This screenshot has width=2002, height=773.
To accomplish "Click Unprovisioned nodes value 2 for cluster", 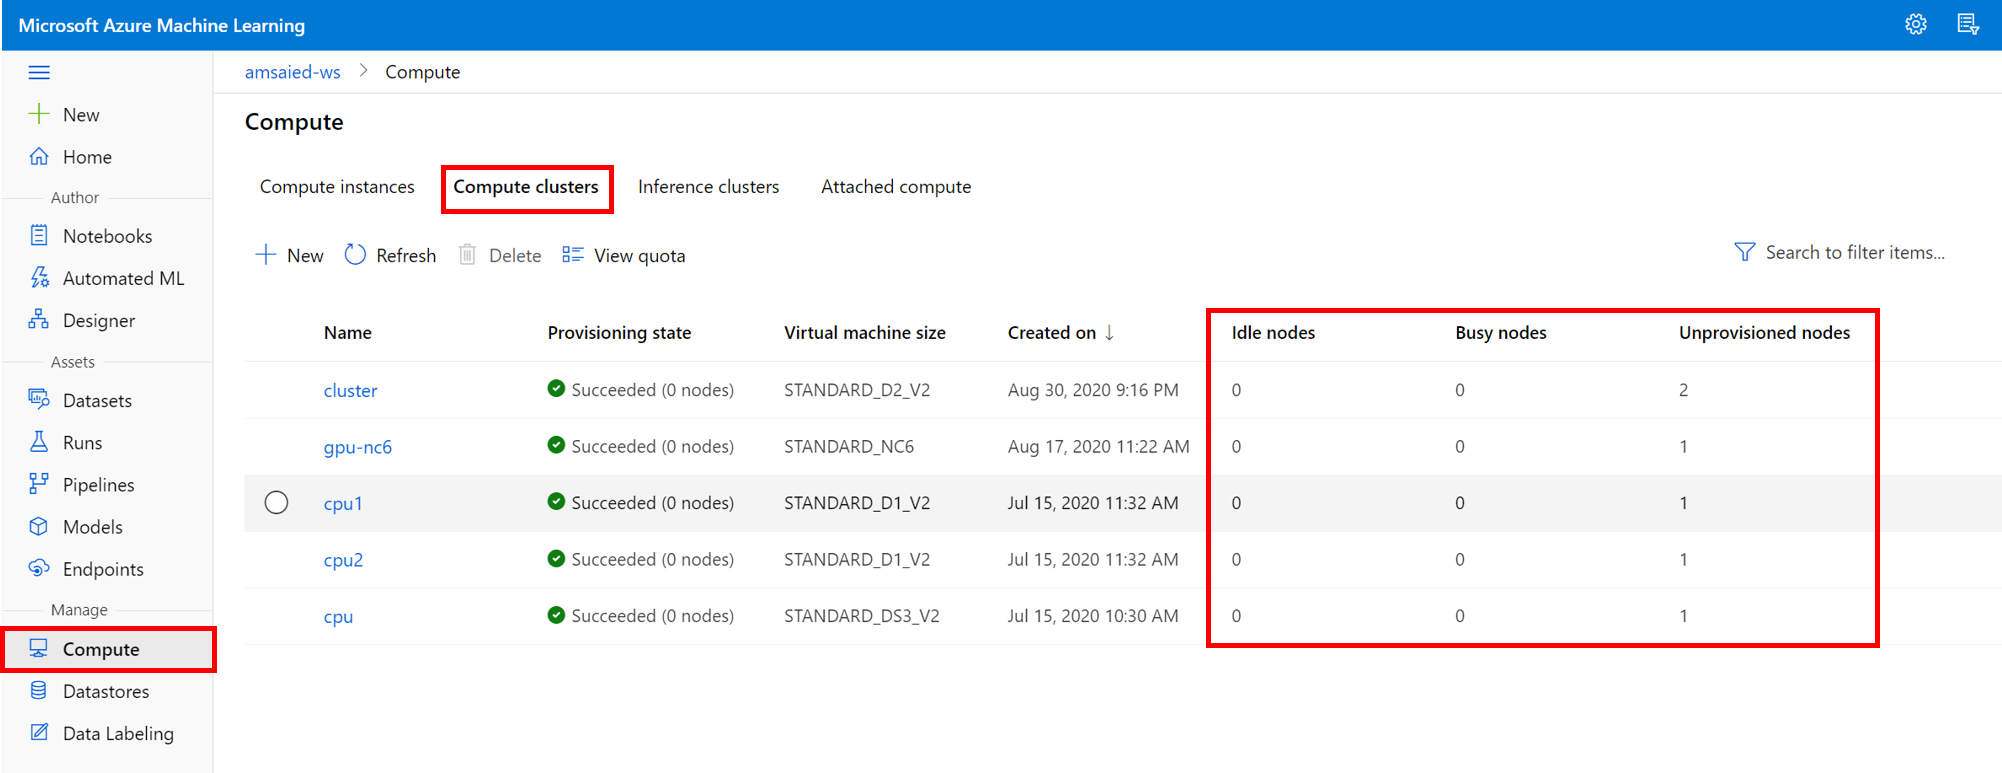I will pyautogui.click(x=1683, y=389).
